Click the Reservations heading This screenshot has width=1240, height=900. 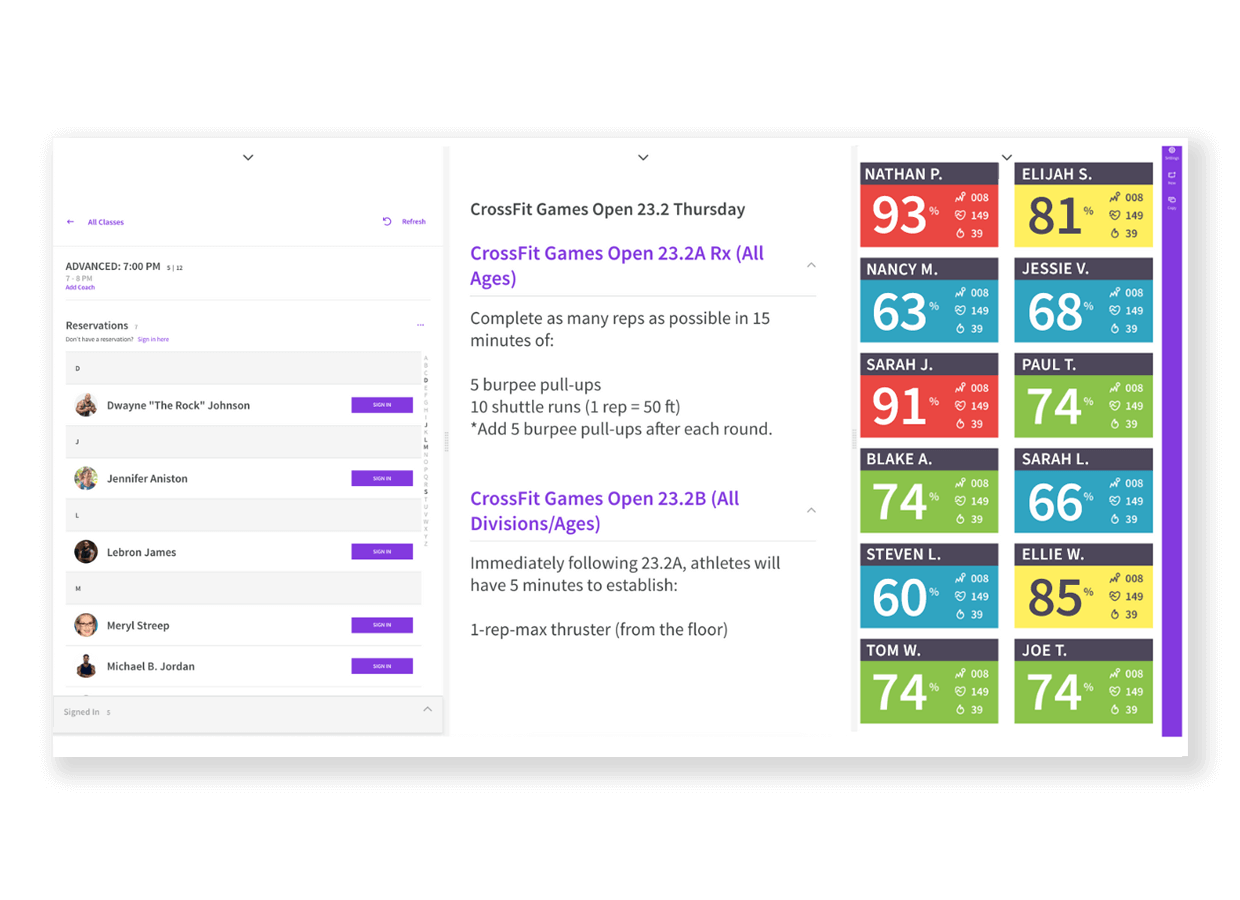pos(97,325)
